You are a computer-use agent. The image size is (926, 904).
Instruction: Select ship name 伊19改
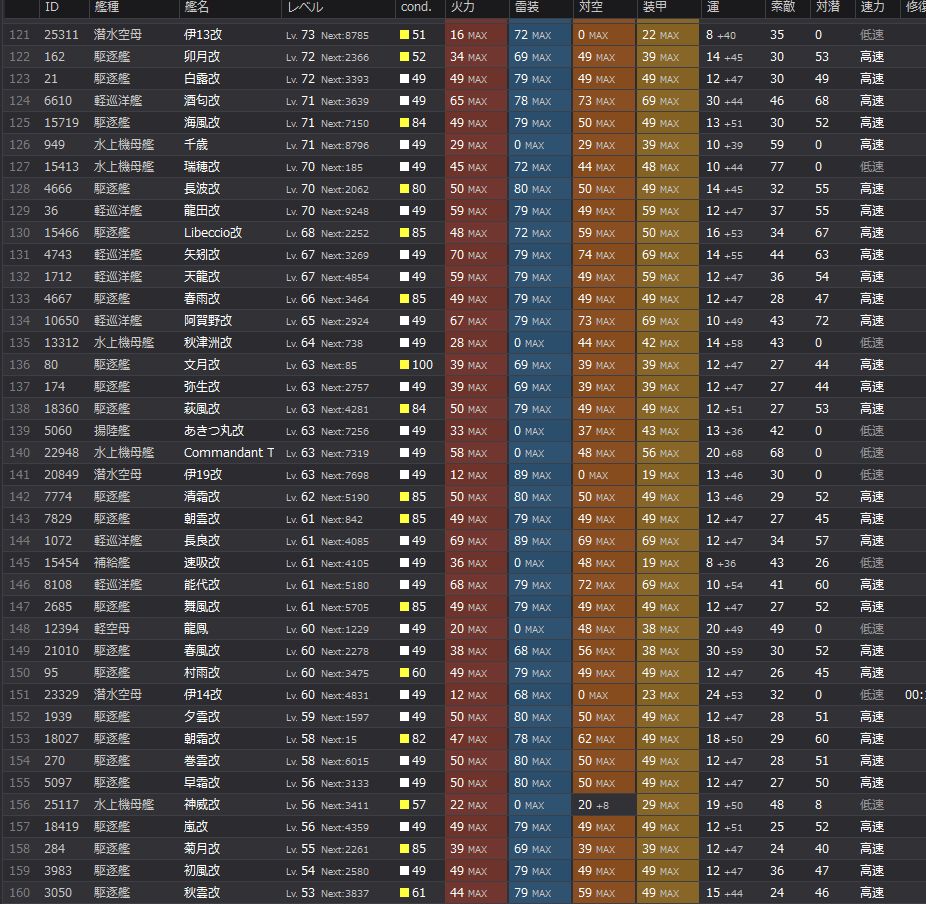[x=203, y=475]
